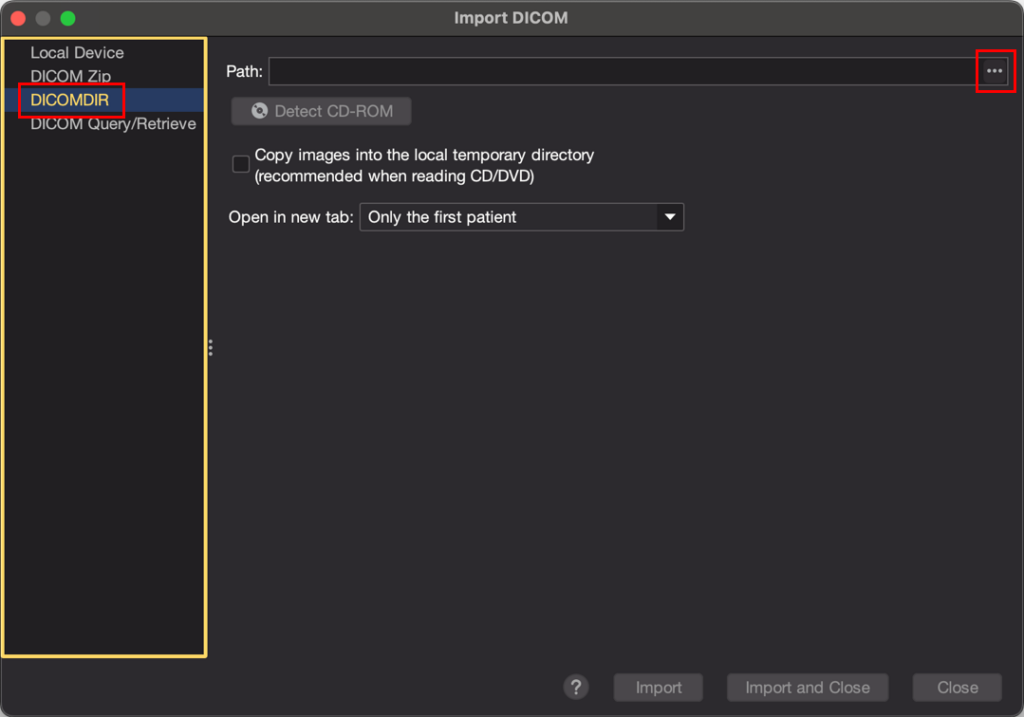The width and height of the screenshot is (1024, 717).
Task: Click the help question mark icon
Action: [575, 687]
